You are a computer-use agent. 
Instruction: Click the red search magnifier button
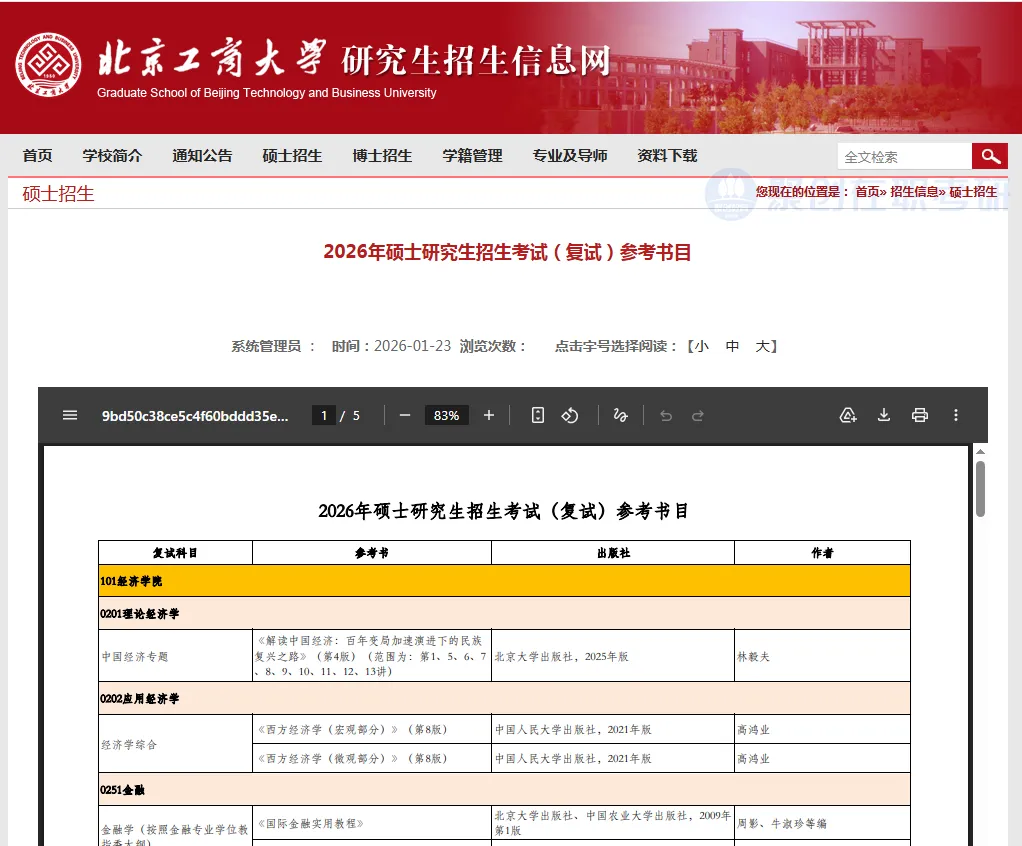tap(990, 156)
